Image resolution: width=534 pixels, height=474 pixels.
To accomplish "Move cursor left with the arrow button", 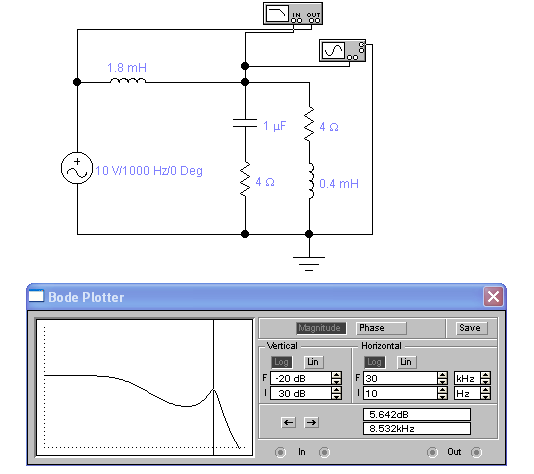I will point(288,423).
